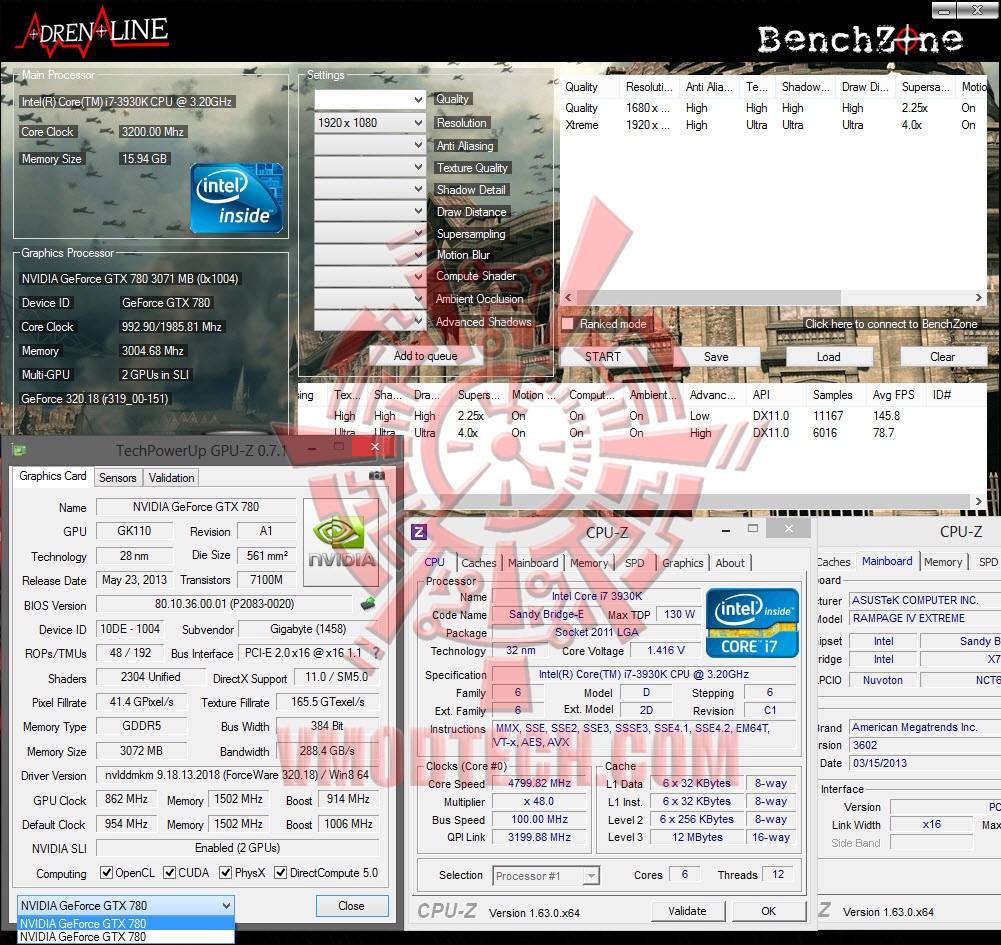Screen dimensions: 1001x945
Task: Open the Texture Quality dropdown
Action: click(x=370, y=167)
